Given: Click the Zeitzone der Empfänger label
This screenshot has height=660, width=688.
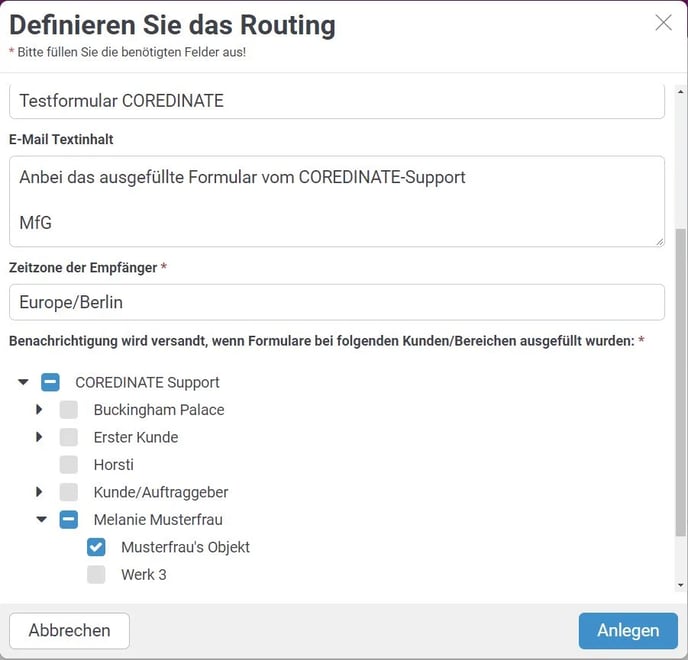Looking at the screenshot, I should [x=83, y=267].
